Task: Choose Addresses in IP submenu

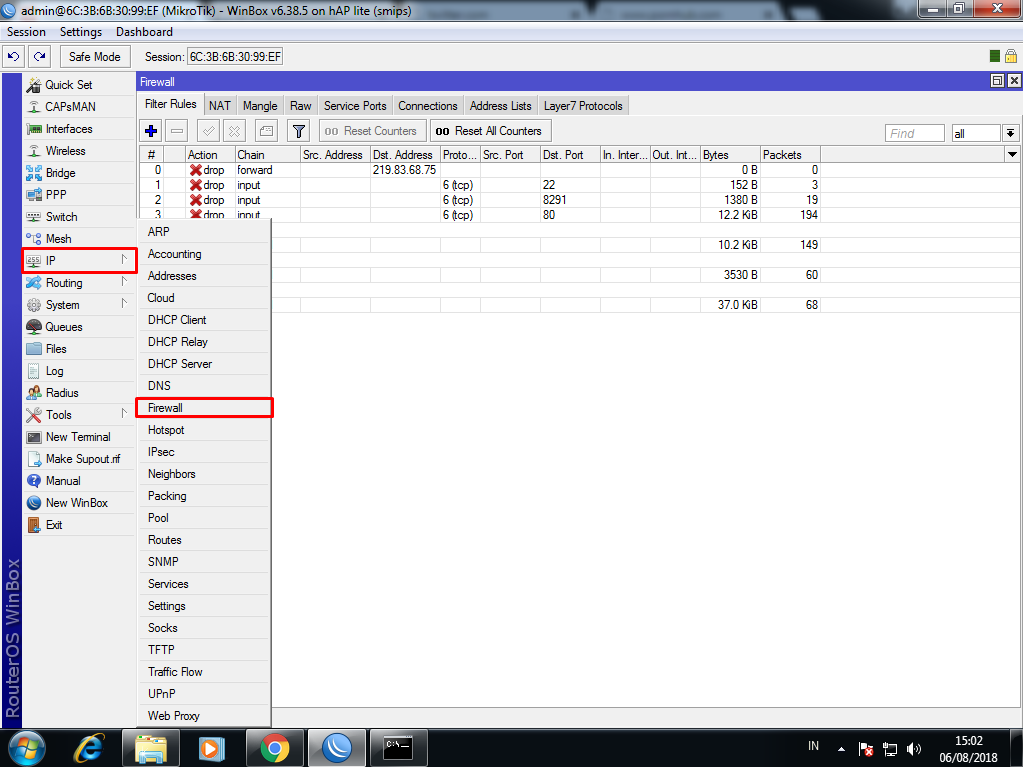Action: tap(204, 276)
